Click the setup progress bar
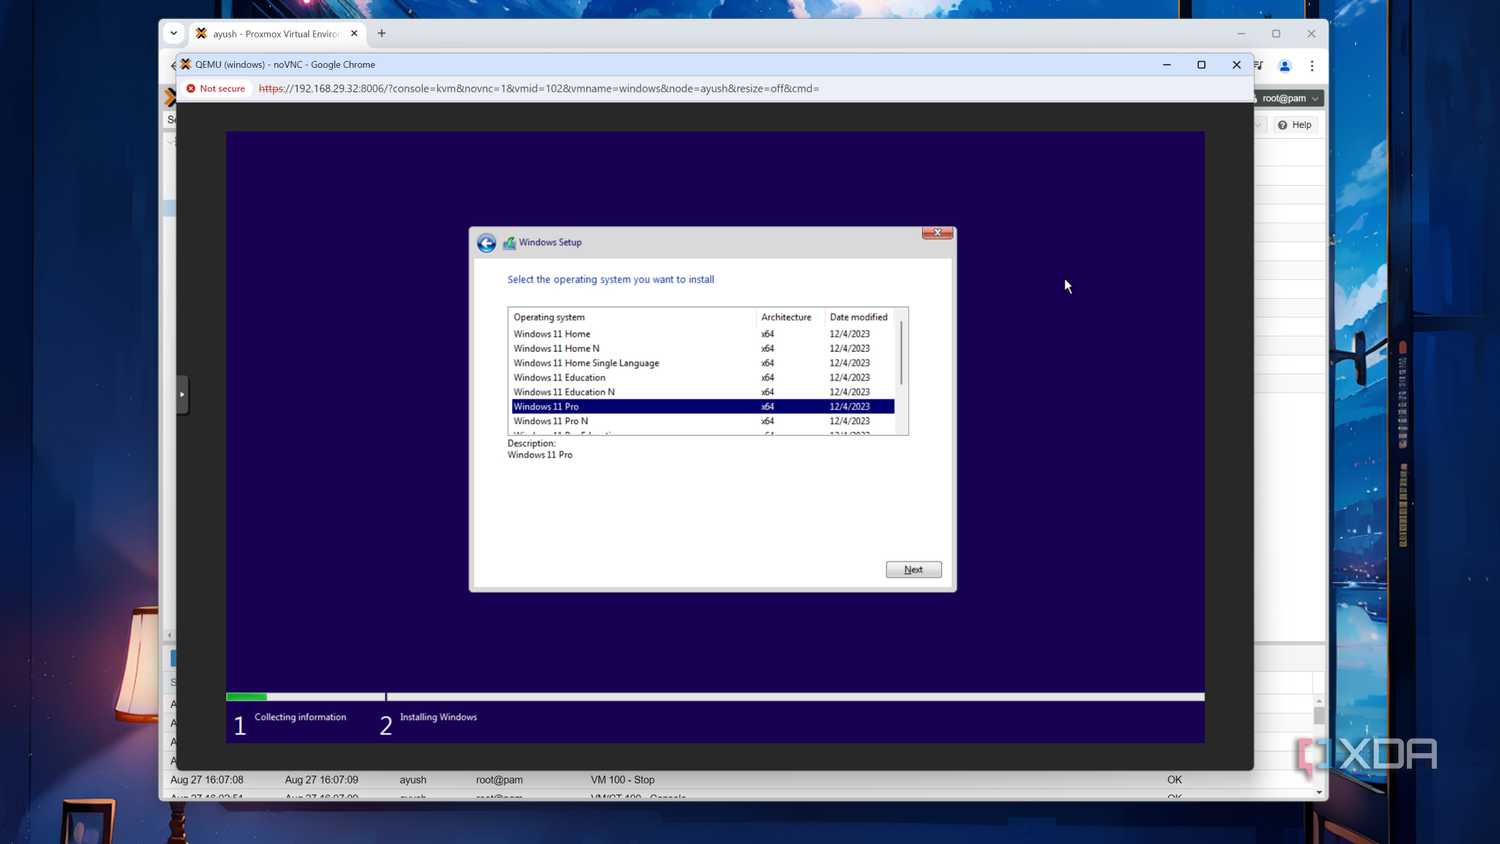Viewport: 1500px width, 844px height. tap(715, 697)
